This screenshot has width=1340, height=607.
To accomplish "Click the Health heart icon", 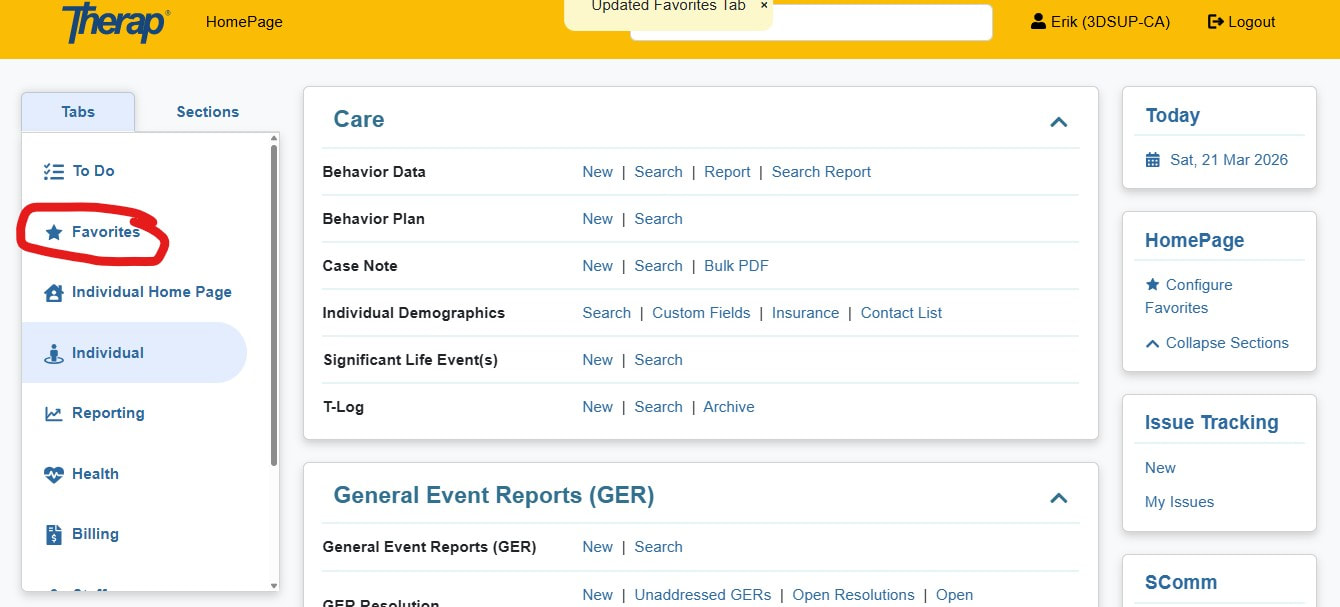I will pyautogui.click(x=54, y=475).
